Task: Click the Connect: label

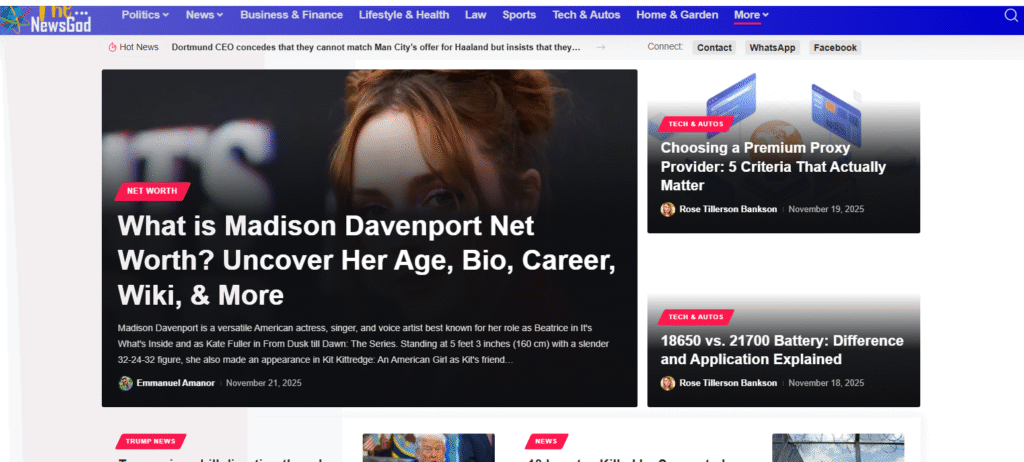Action: (665, 46)
